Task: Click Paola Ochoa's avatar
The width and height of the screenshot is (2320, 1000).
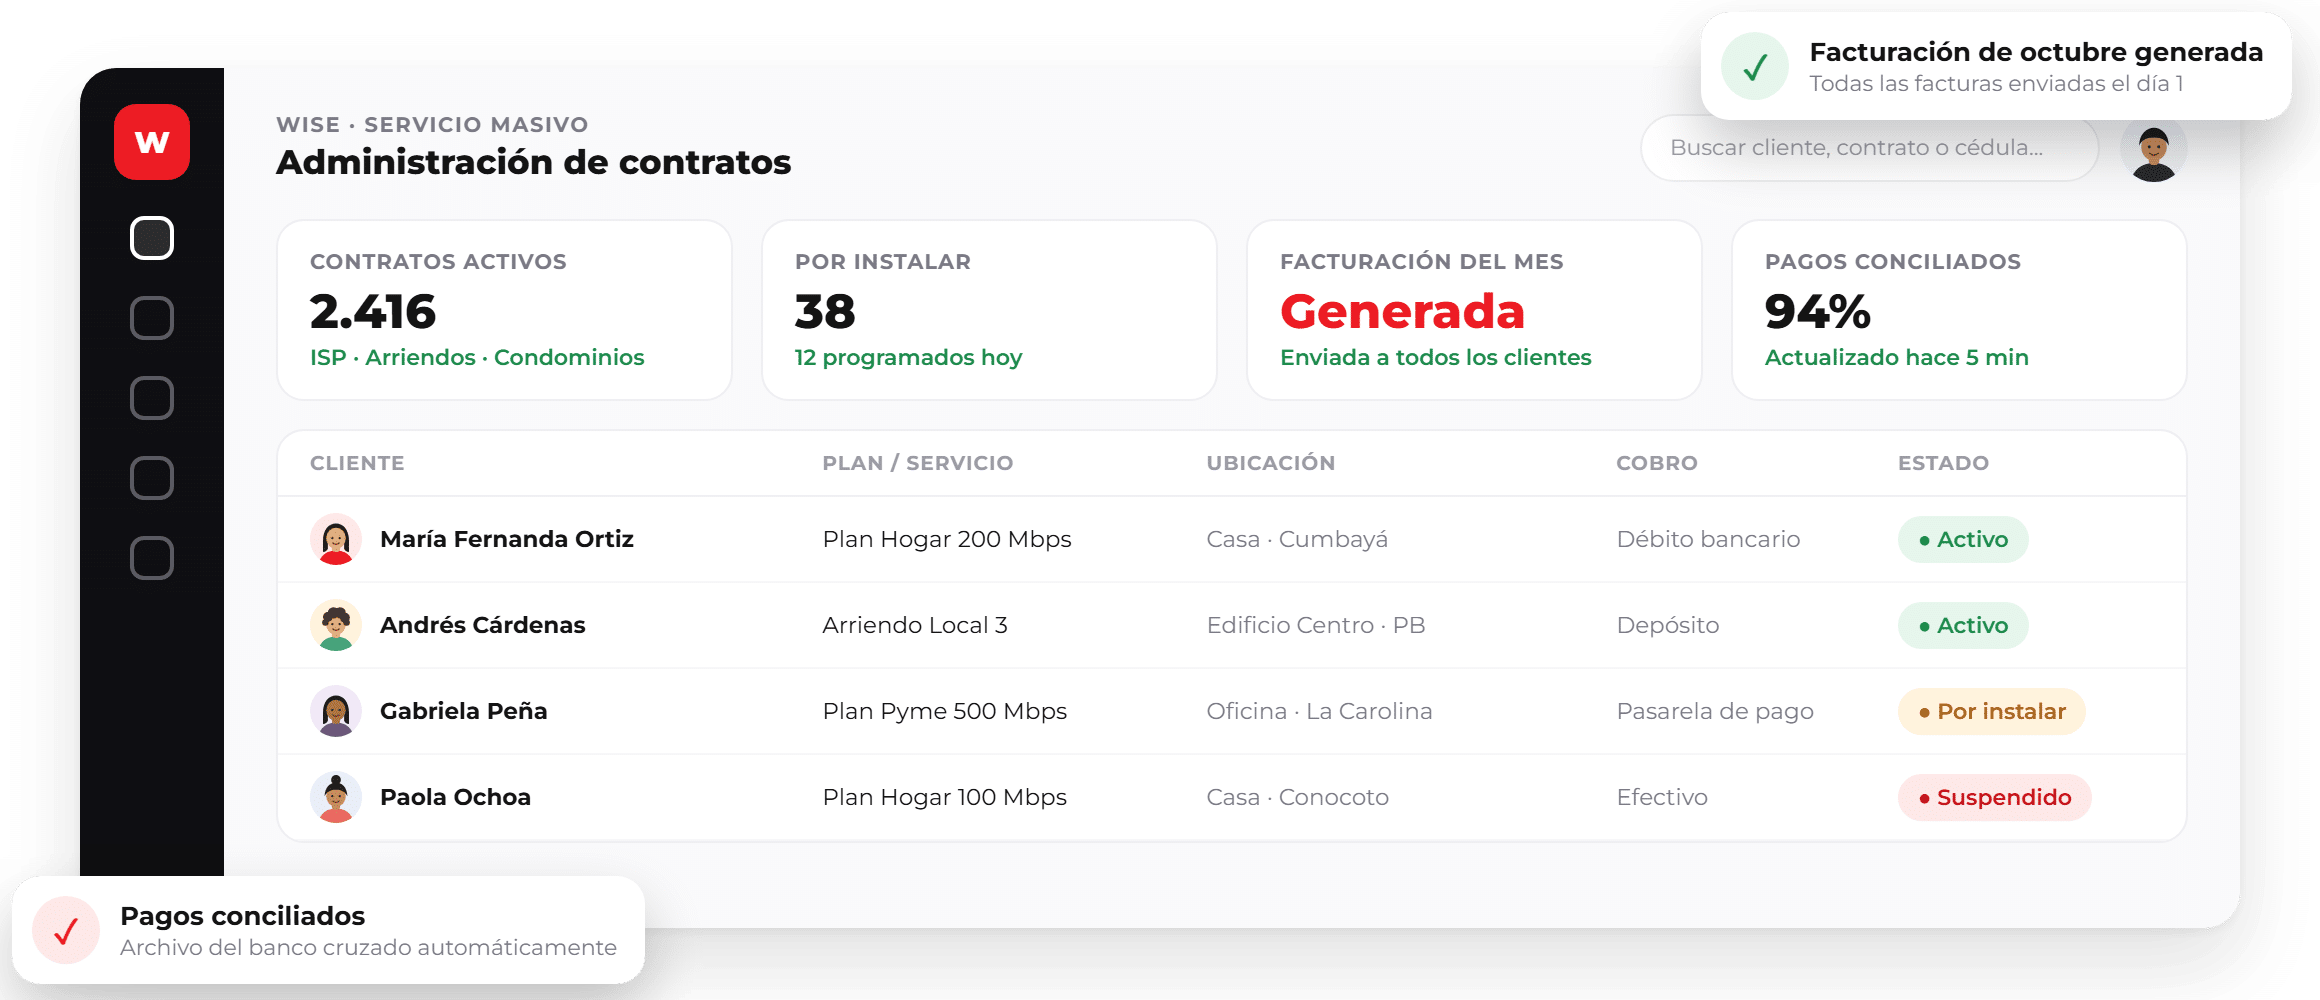Action: [336, 797]
